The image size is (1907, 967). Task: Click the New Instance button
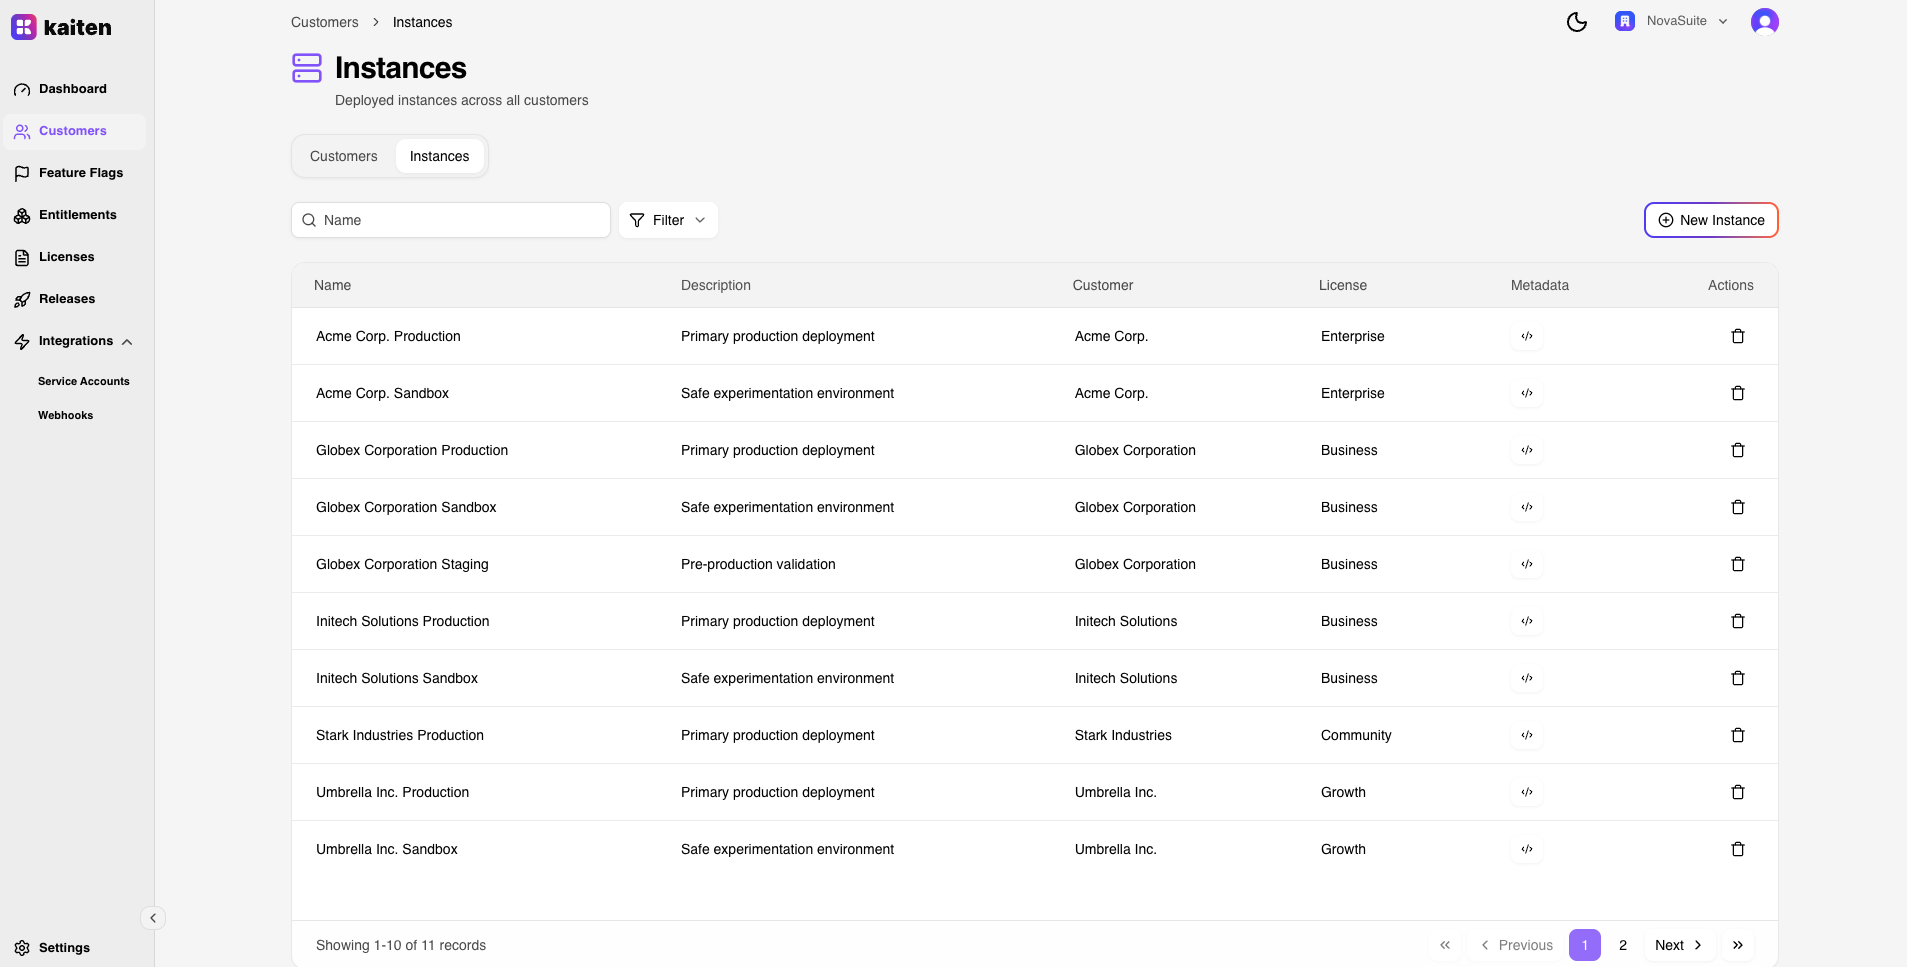point(1710,220)
